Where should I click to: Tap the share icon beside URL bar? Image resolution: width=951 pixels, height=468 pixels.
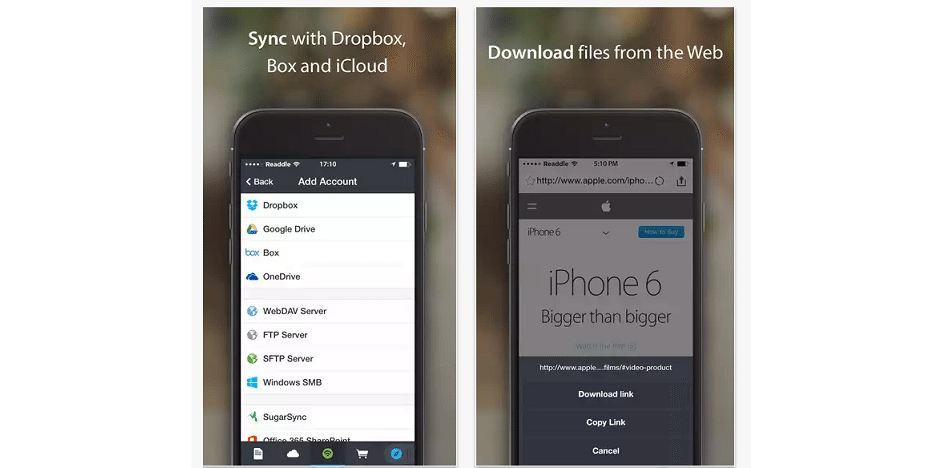[681, 181]
